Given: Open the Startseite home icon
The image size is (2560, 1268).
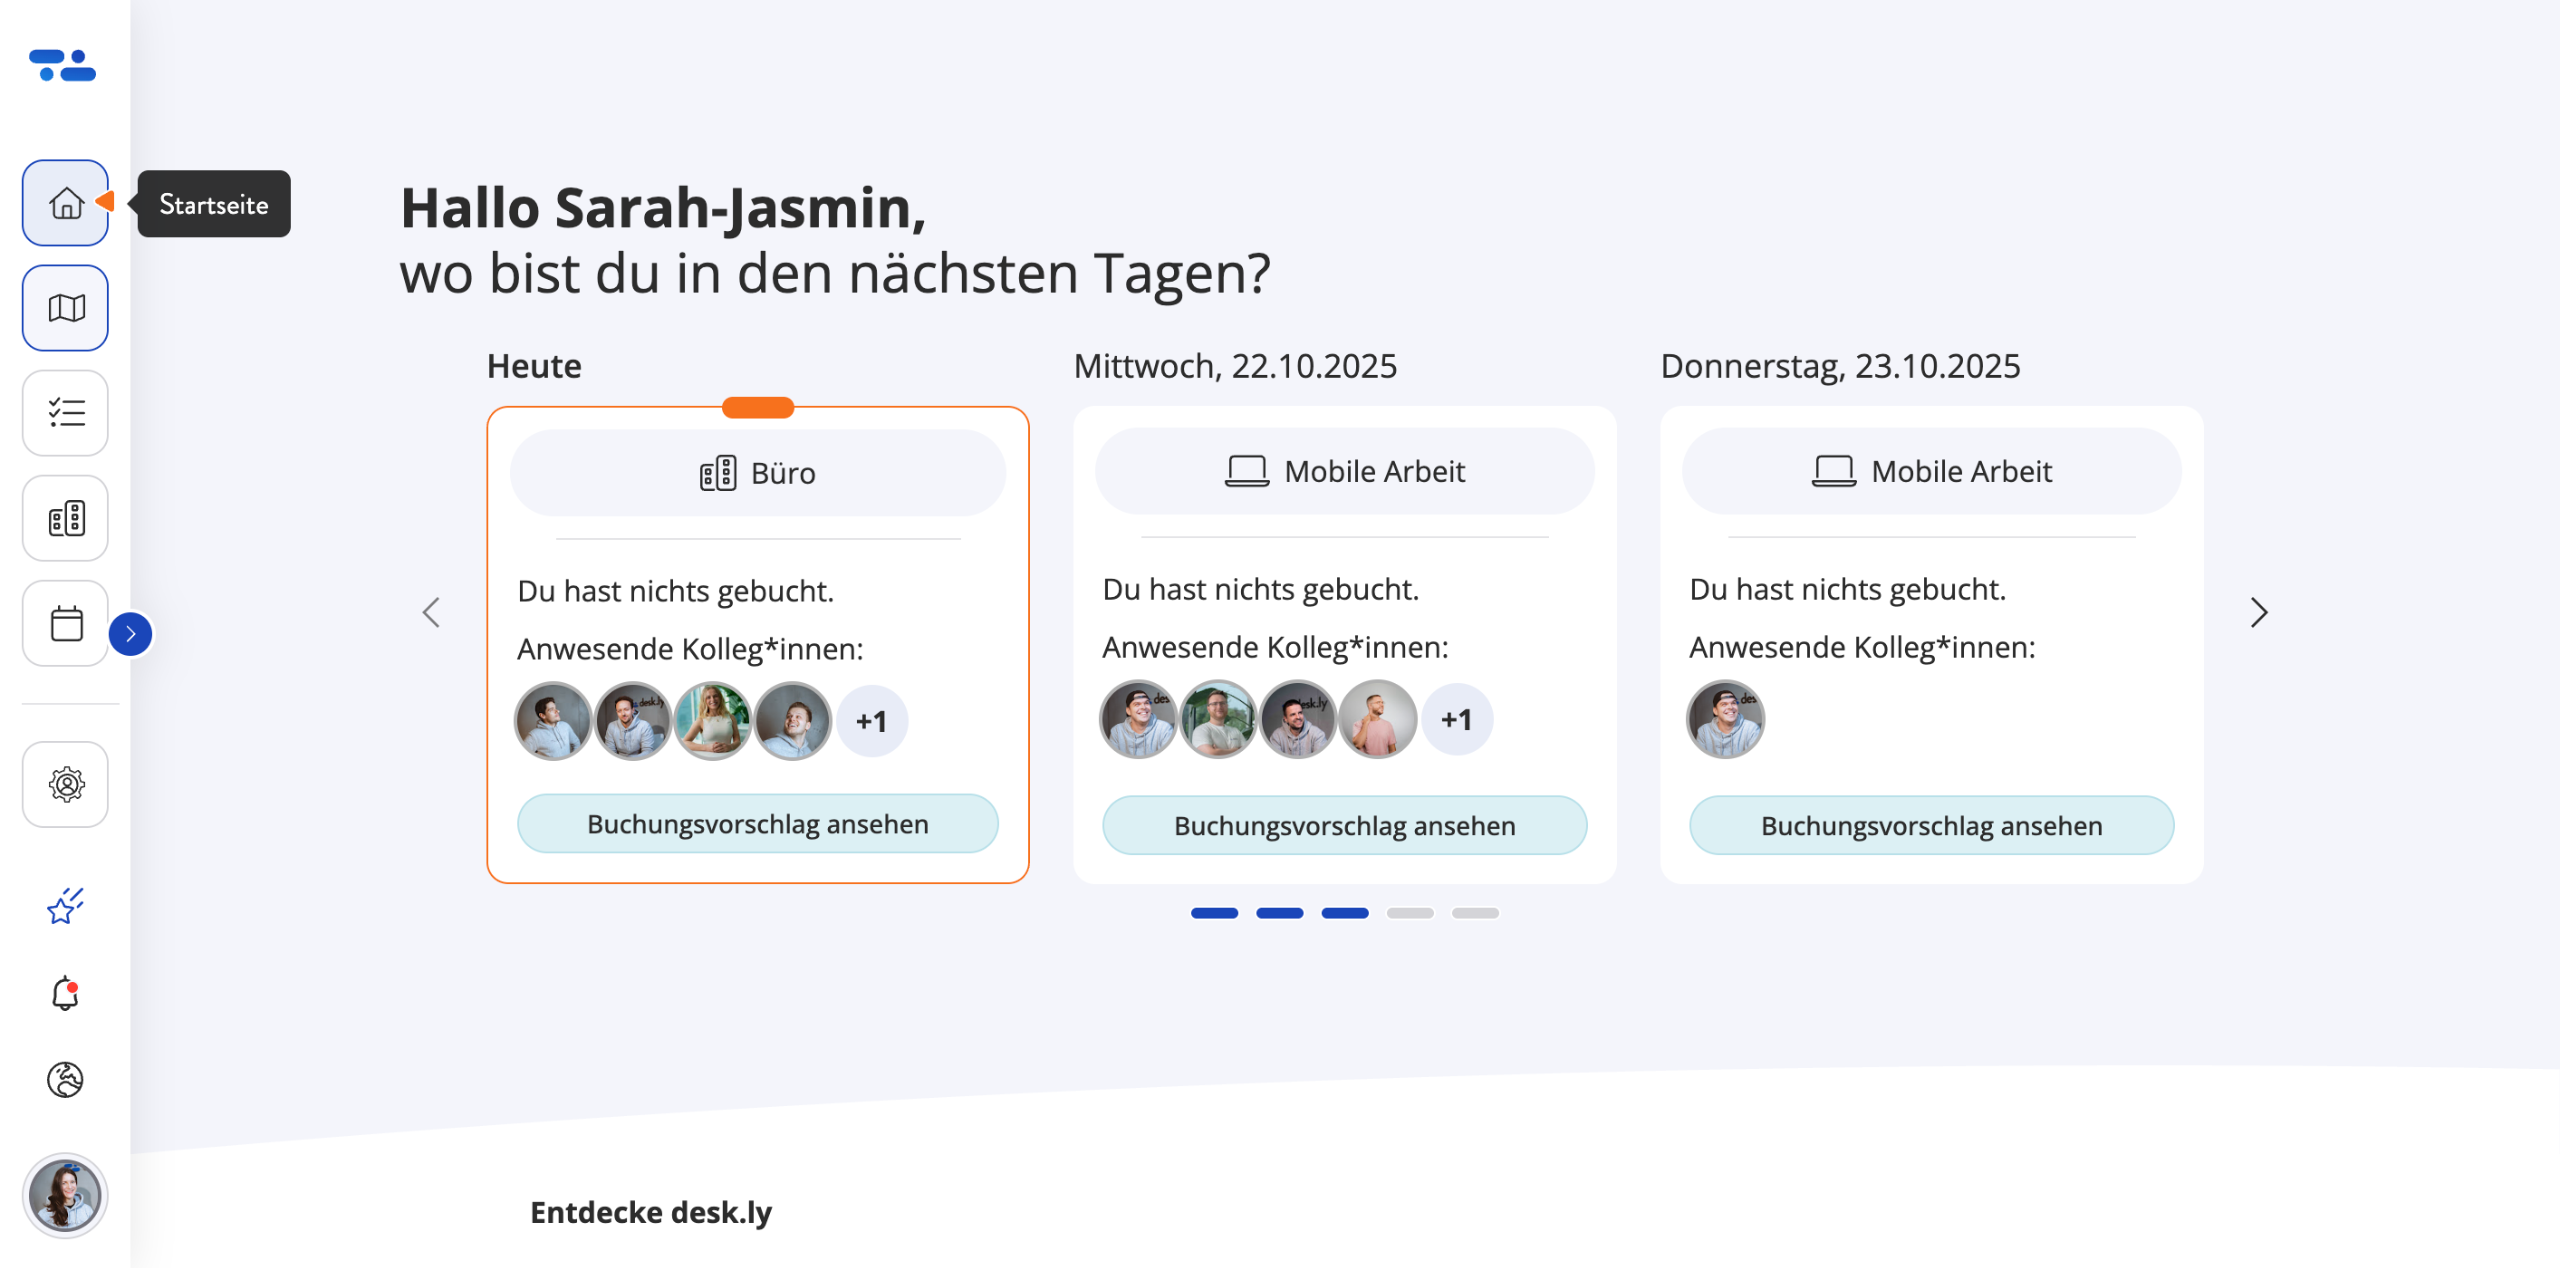Looking at the screenshot, I should 66,203.
